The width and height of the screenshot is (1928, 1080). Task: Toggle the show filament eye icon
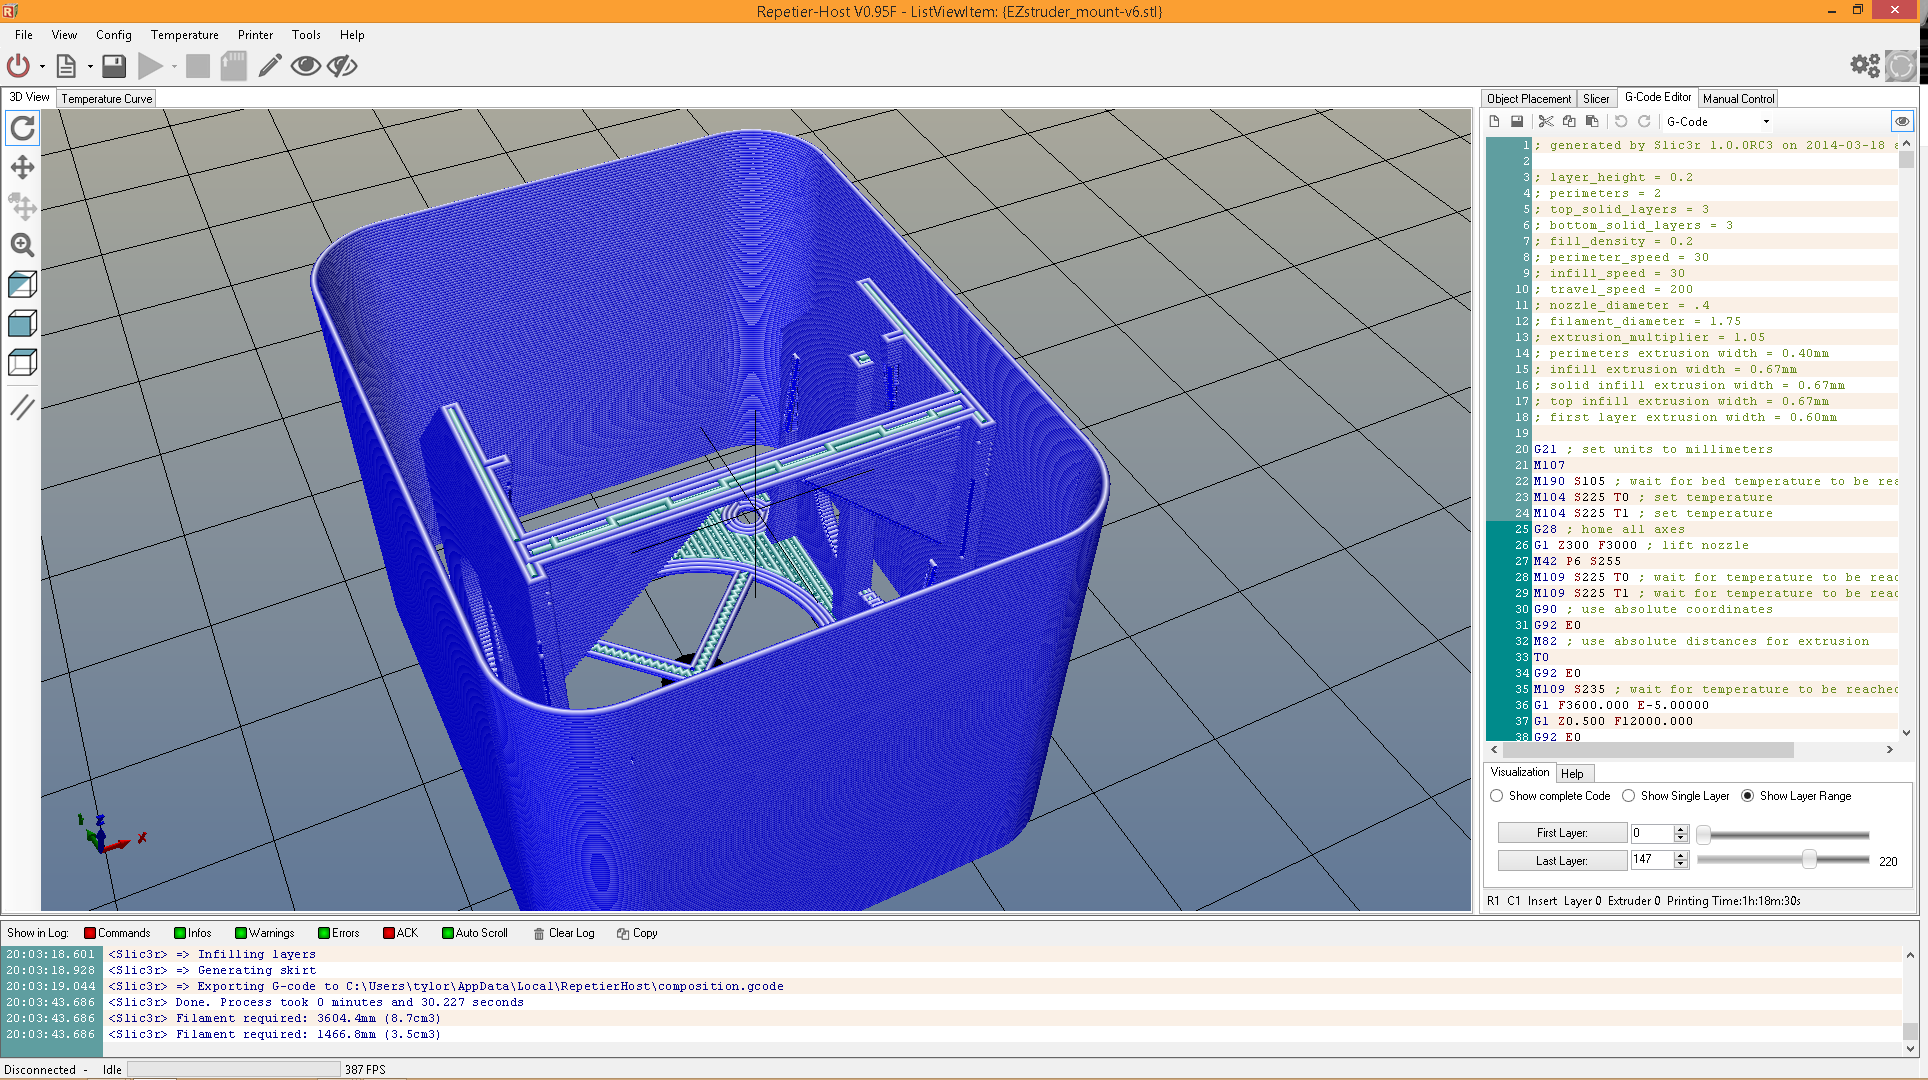pyautogui.click(x=305, y=66)
